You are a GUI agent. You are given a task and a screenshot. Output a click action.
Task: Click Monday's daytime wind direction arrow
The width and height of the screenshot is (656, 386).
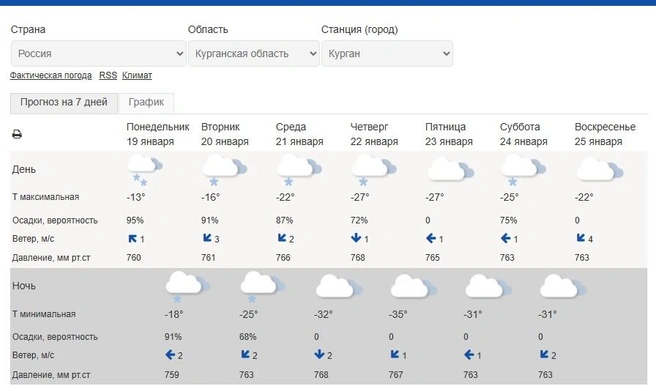tap(132, 238)
